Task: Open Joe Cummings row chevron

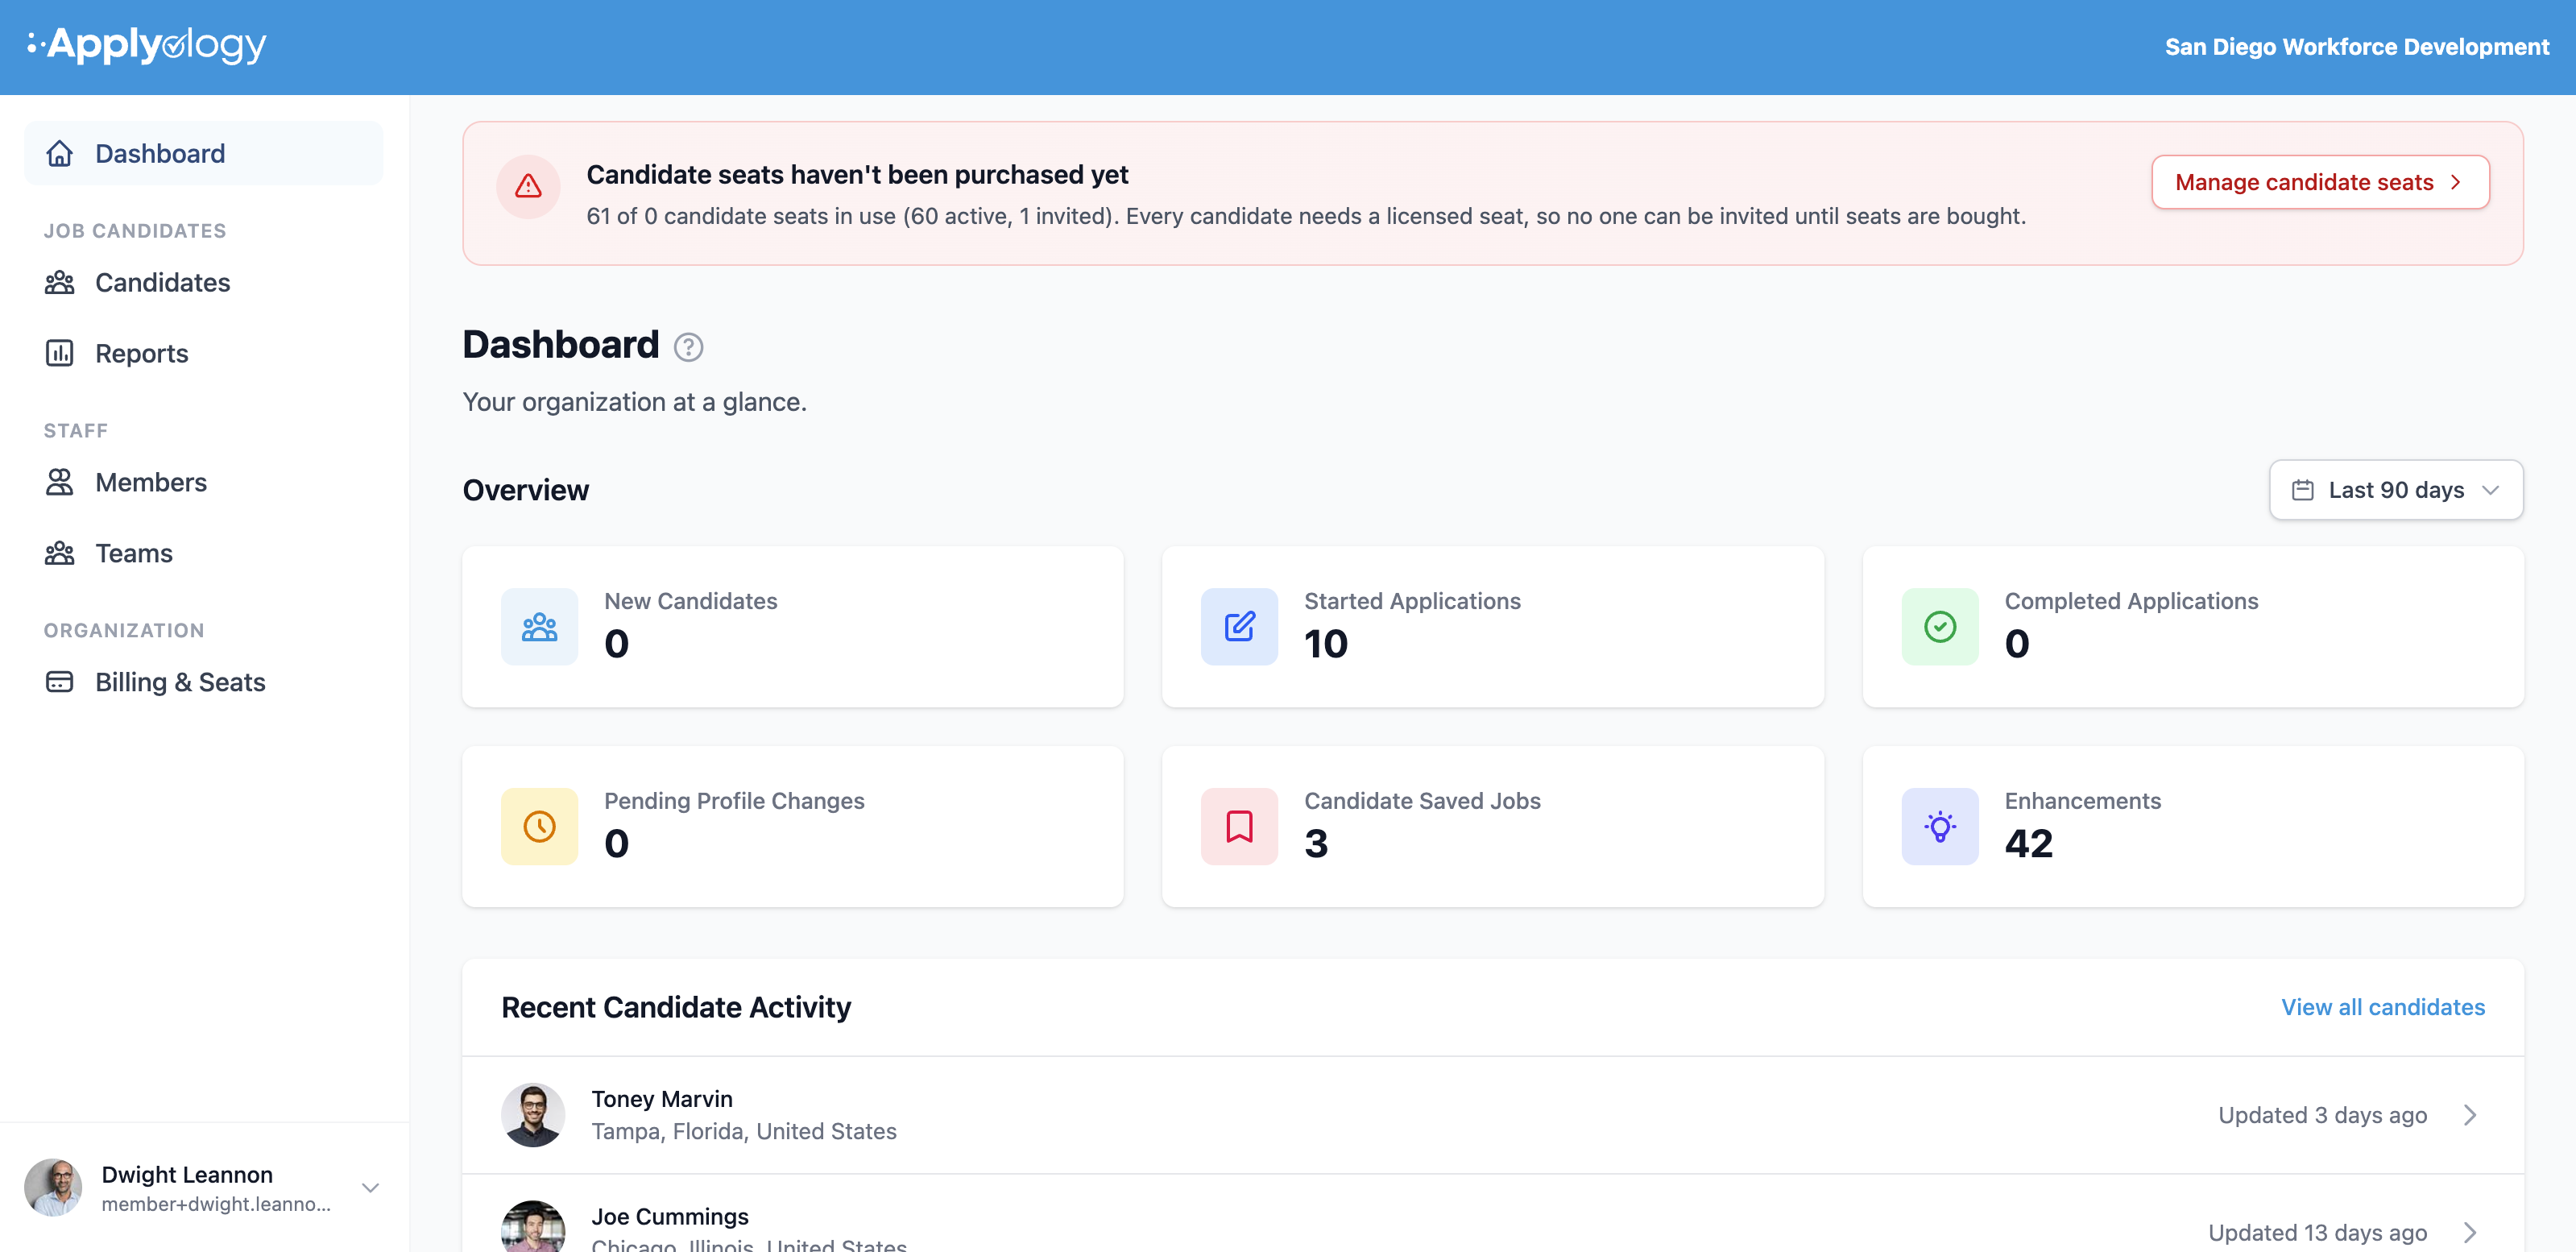Action: click(2470, 1232)
